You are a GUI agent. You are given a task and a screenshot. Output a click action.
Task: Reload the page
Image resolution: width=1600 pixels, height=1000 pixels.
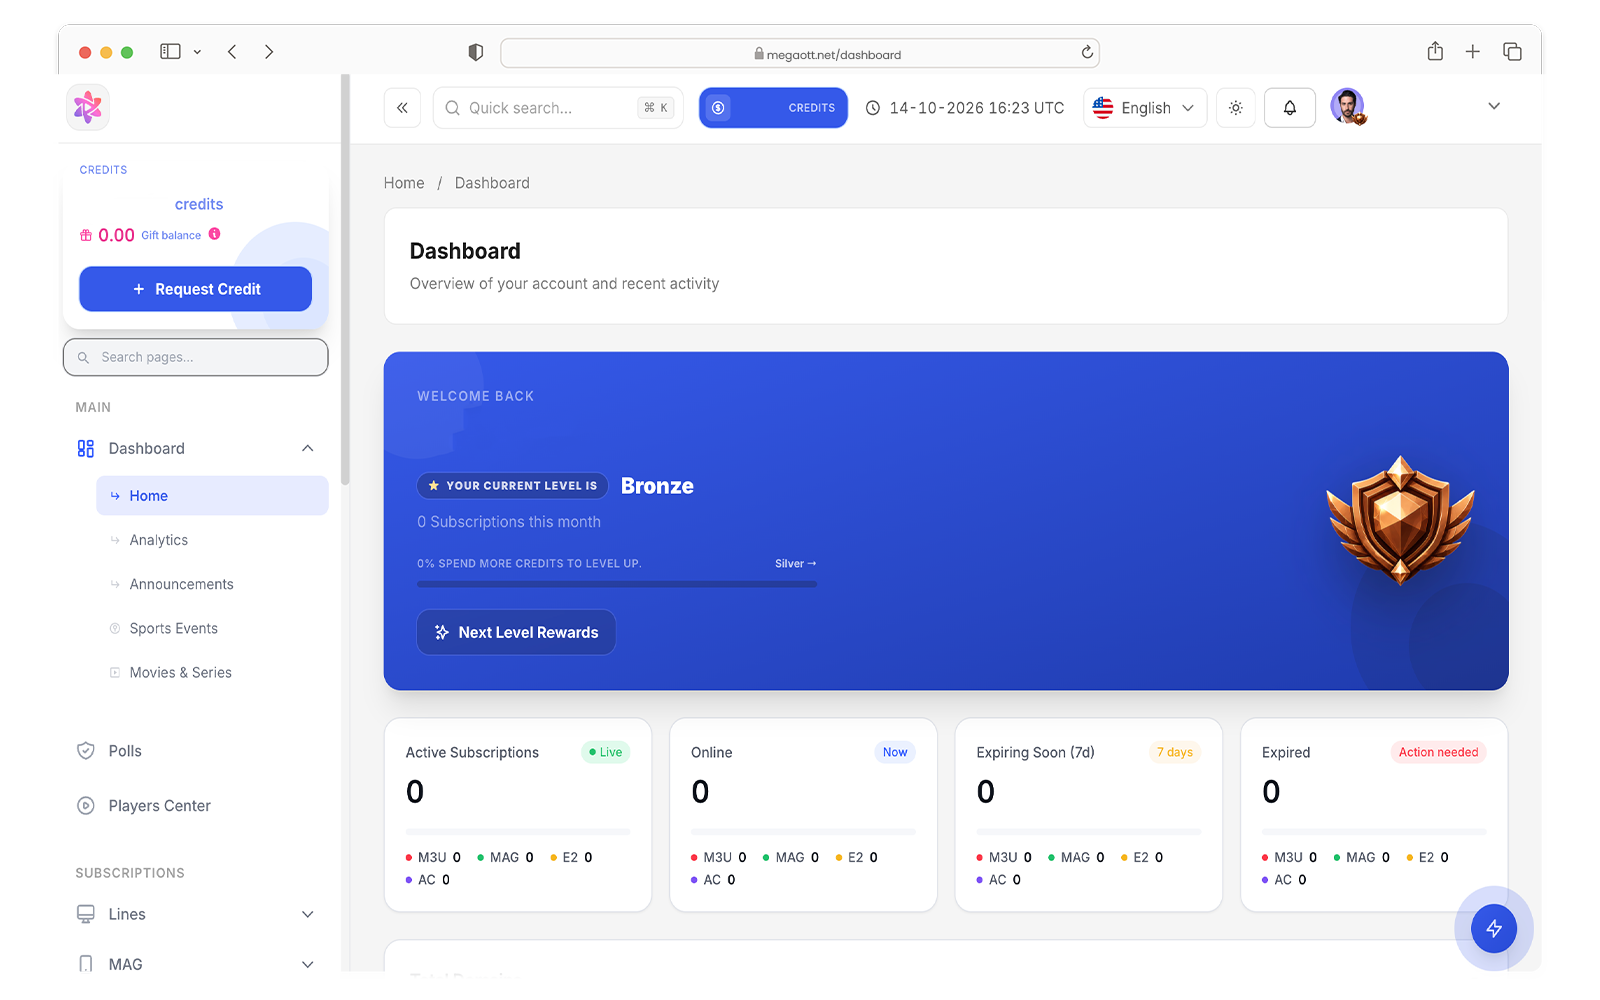(1087, 52)
